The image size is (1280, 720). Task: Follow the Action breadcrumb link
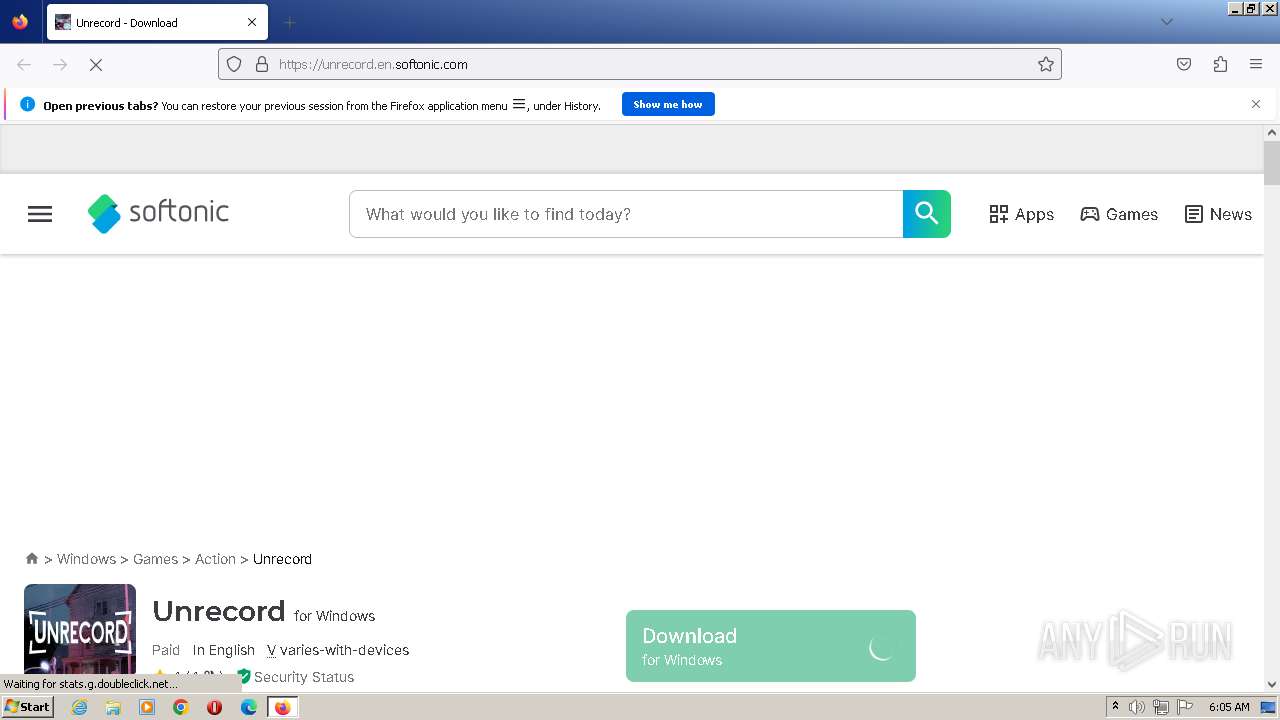(x=215, y=559)
